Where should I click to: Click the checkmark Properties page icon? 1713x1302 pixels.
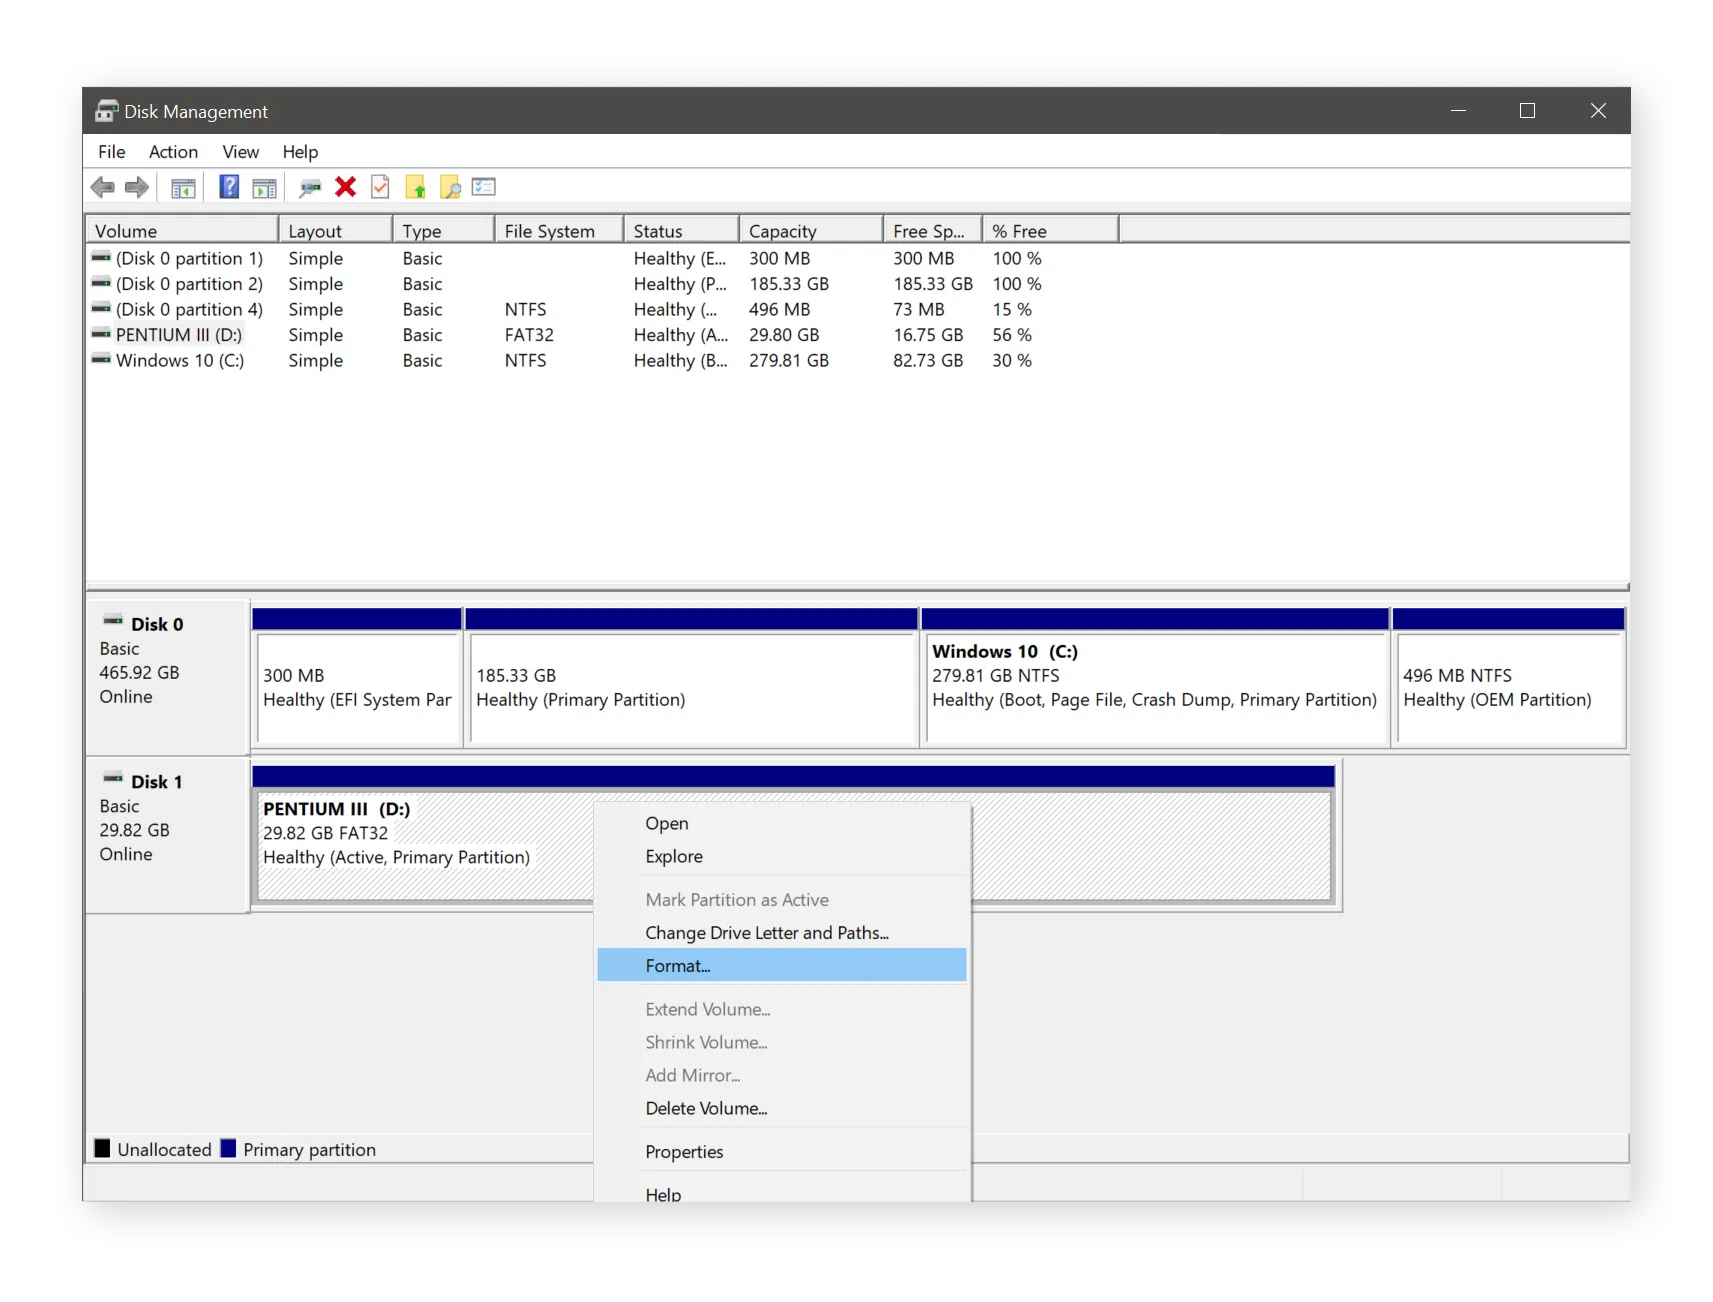point(380,187)
